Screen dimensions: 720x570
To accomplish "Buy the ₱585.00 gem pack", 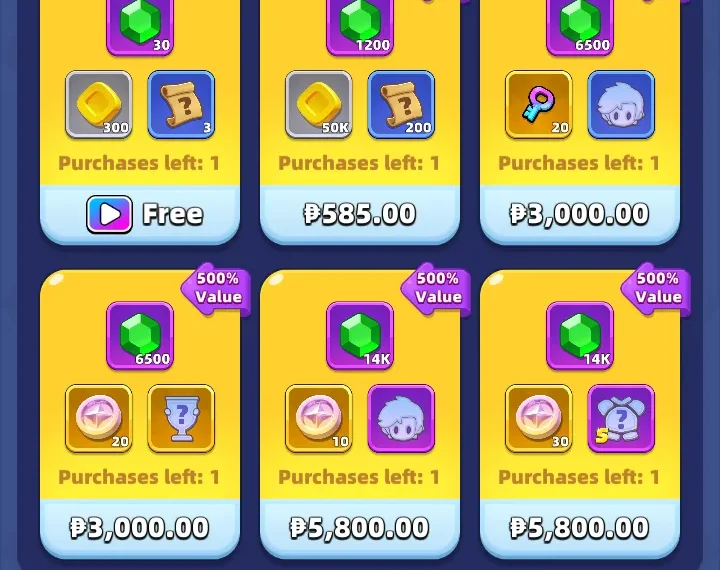I will point(360,214).
